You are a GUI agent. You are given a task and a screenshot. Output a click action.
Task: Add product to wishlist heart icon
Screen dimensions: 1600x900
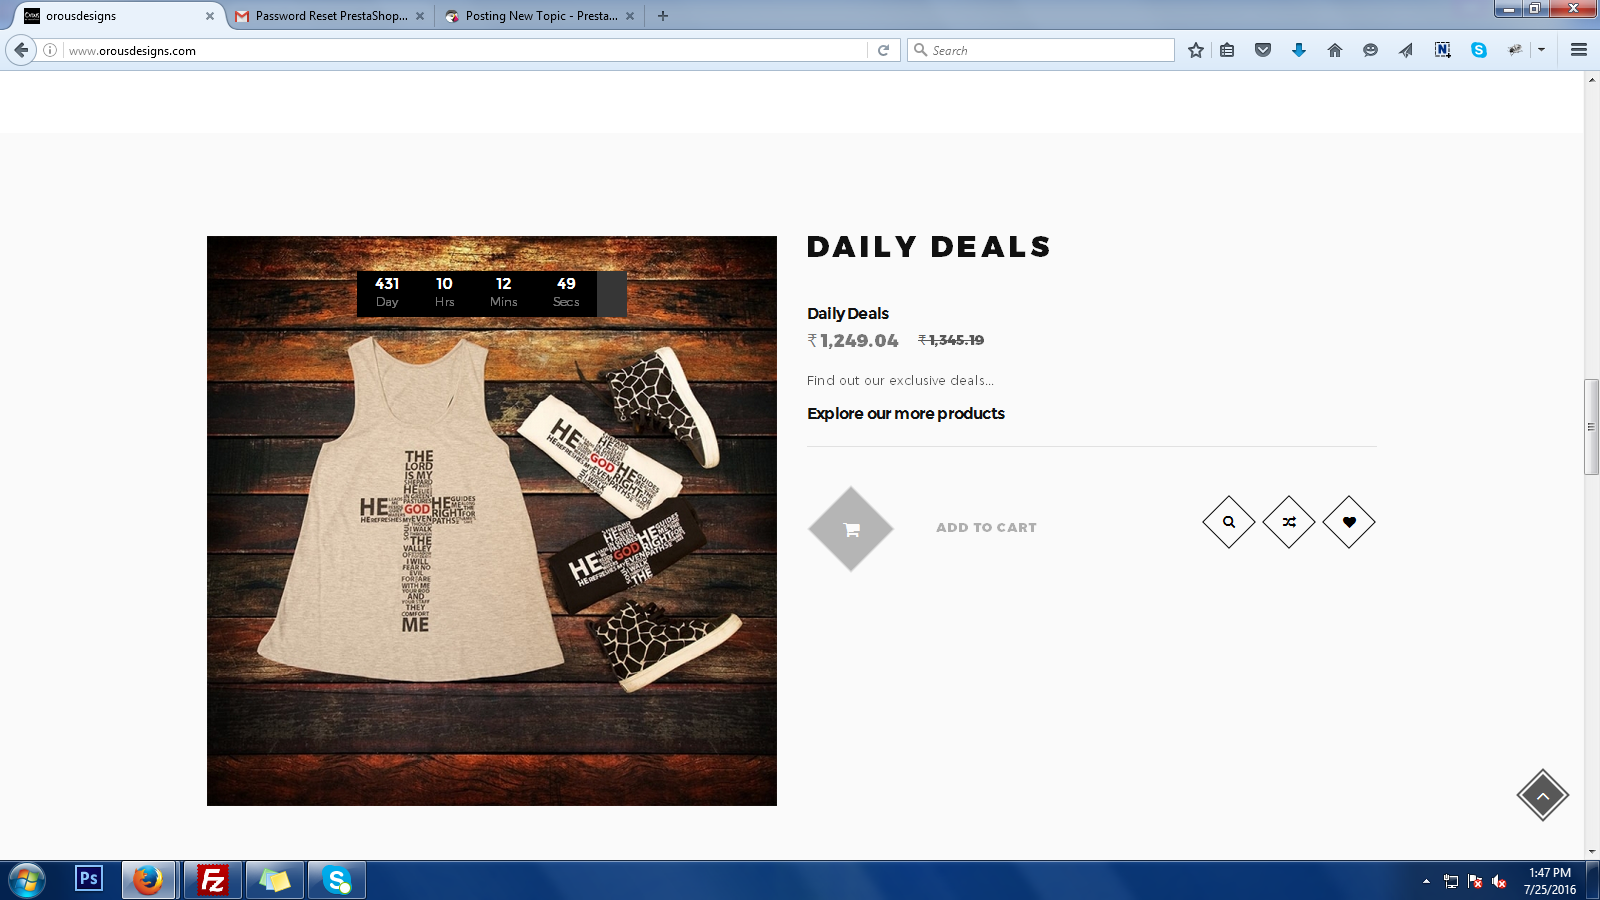coord(1349,522)
